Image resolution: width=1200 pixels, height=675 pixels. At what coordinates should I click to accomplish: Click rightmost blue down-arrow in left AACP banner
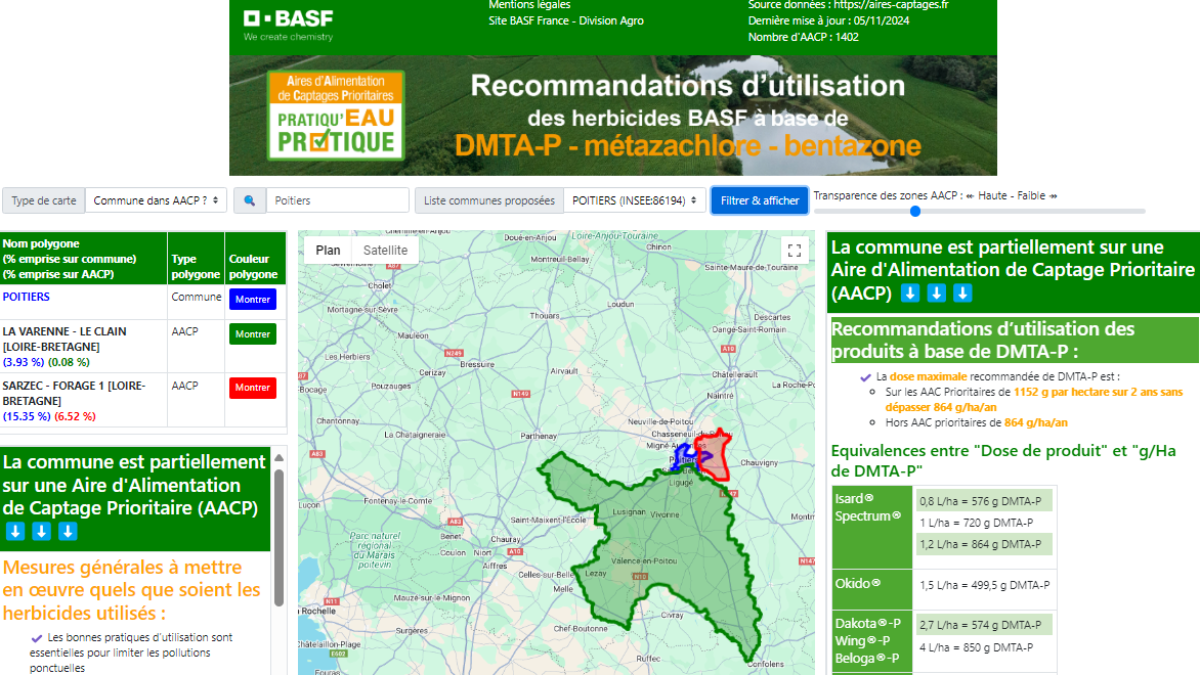pyautogui.click(x=67, y=531)
